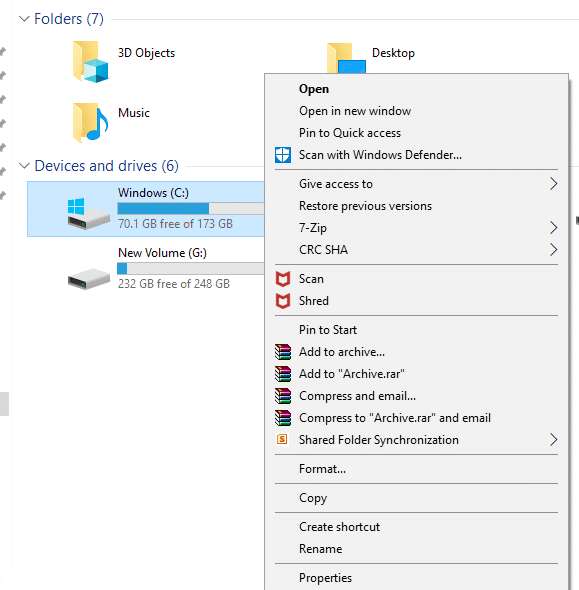
Task: Open the 7-Zip menu entry
Action: pyautogui.click(x=416, y=228)
